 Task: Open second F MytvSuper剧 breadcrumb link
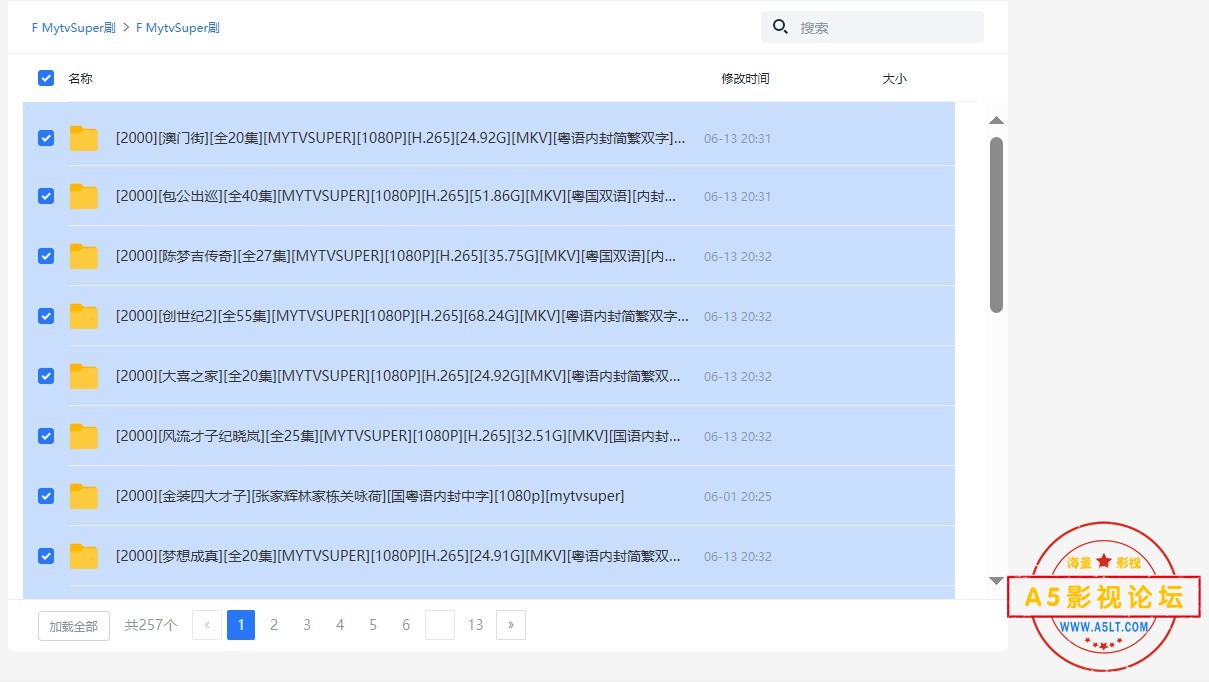click(178, 28)
